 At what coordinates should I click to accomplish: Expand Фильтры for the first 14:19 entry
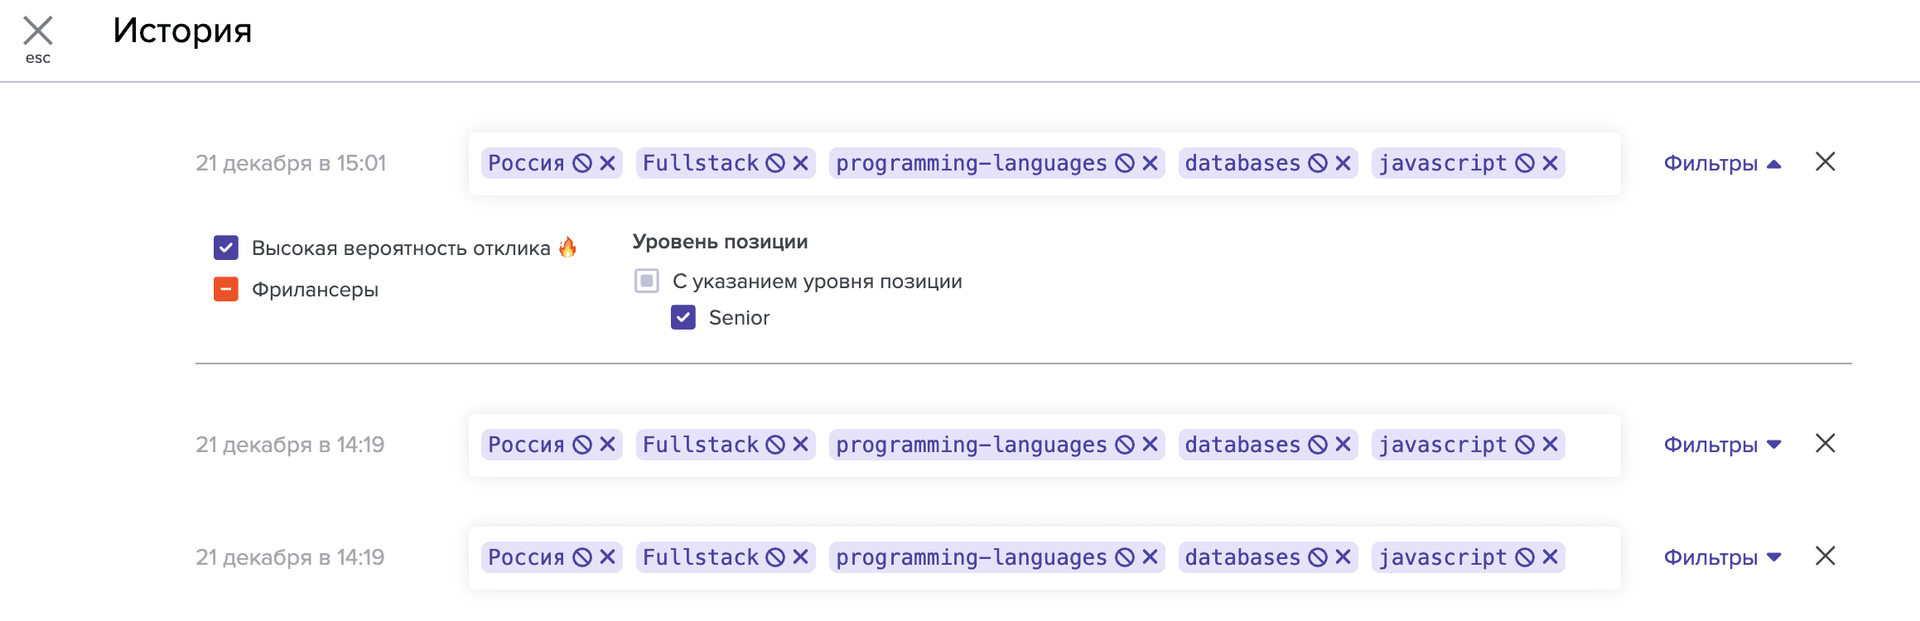(x=1722, y=445)
